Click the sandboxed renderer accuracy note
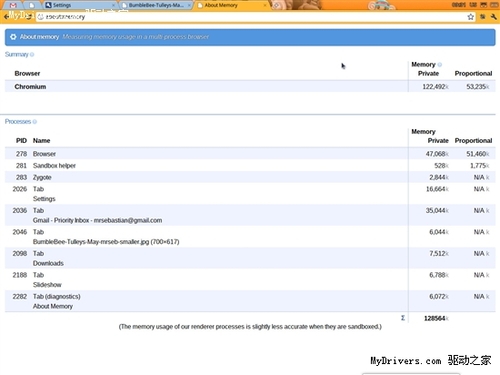Image resolution: width=500 pixels, height=375 pixels. click(x=250, y=327)
